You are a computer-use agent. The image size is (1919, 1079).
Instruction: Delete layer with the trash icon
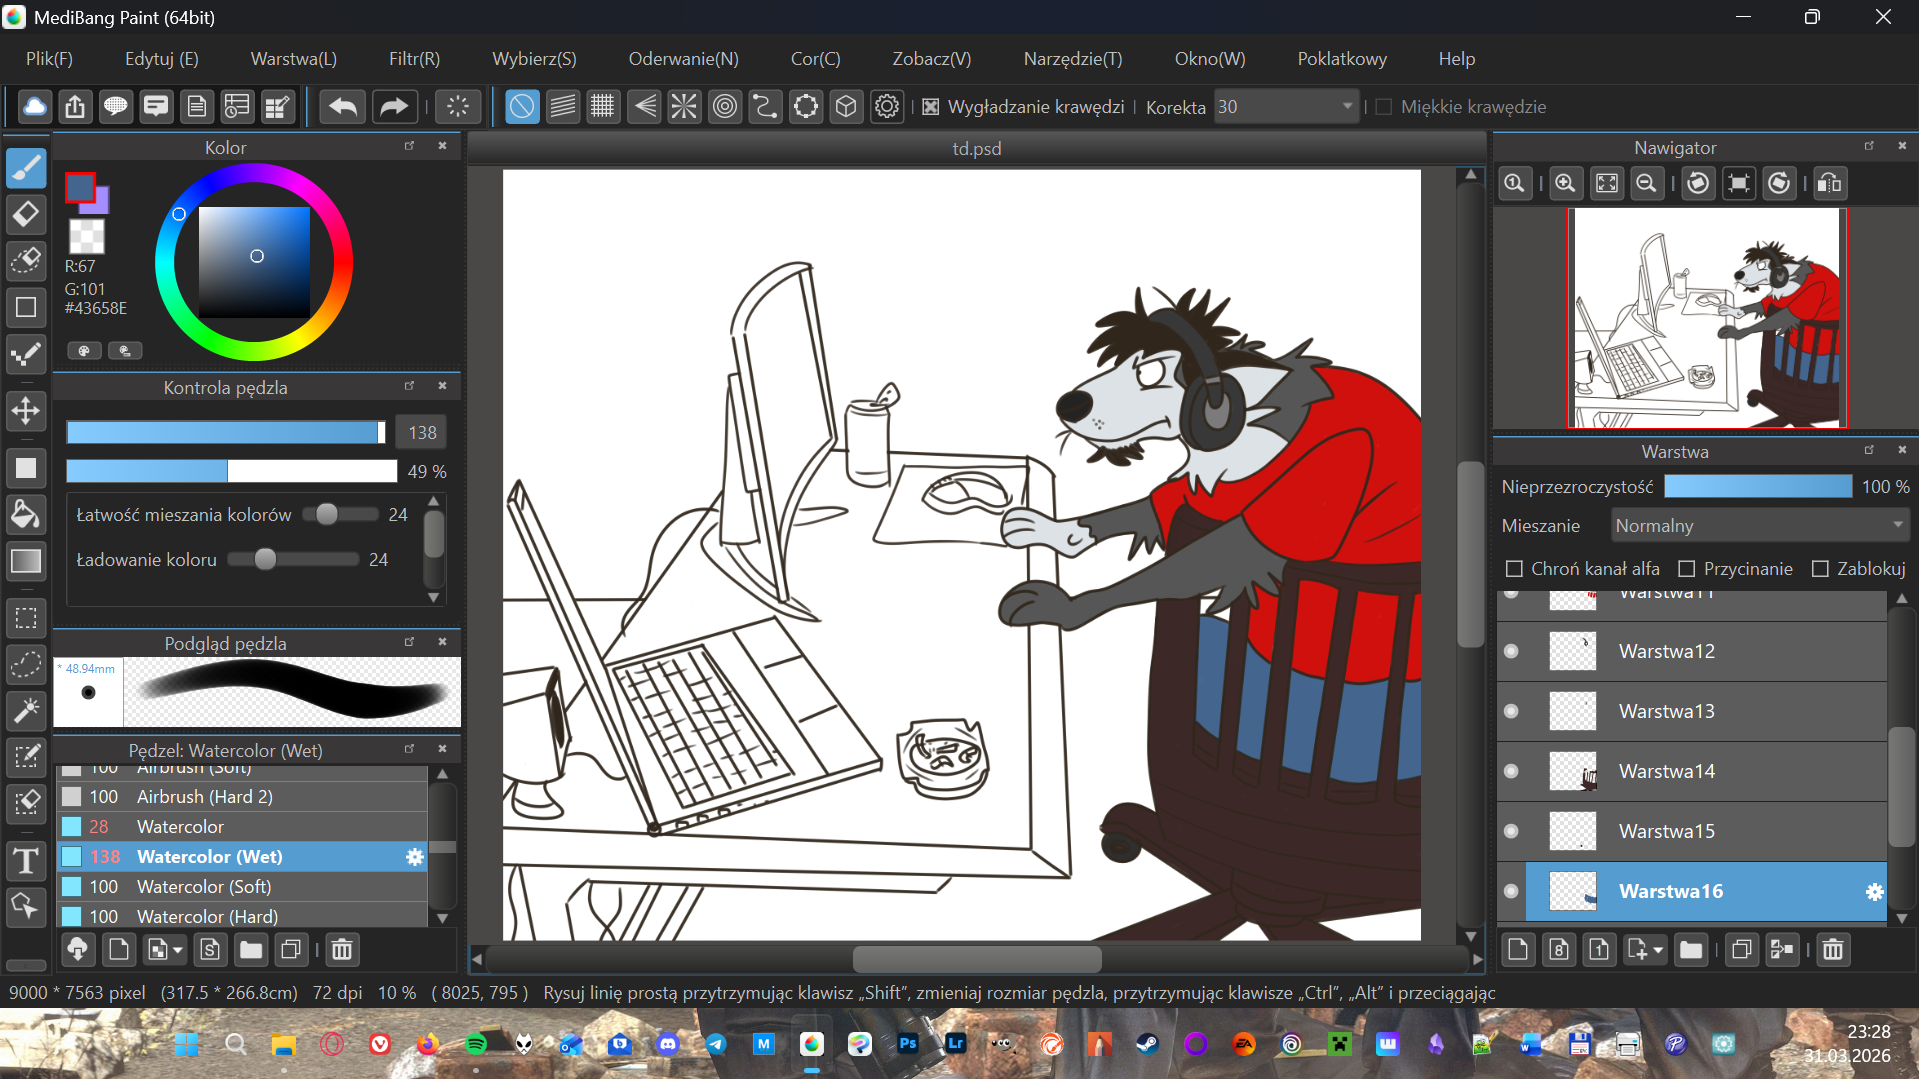click(x=1832, y=950)
